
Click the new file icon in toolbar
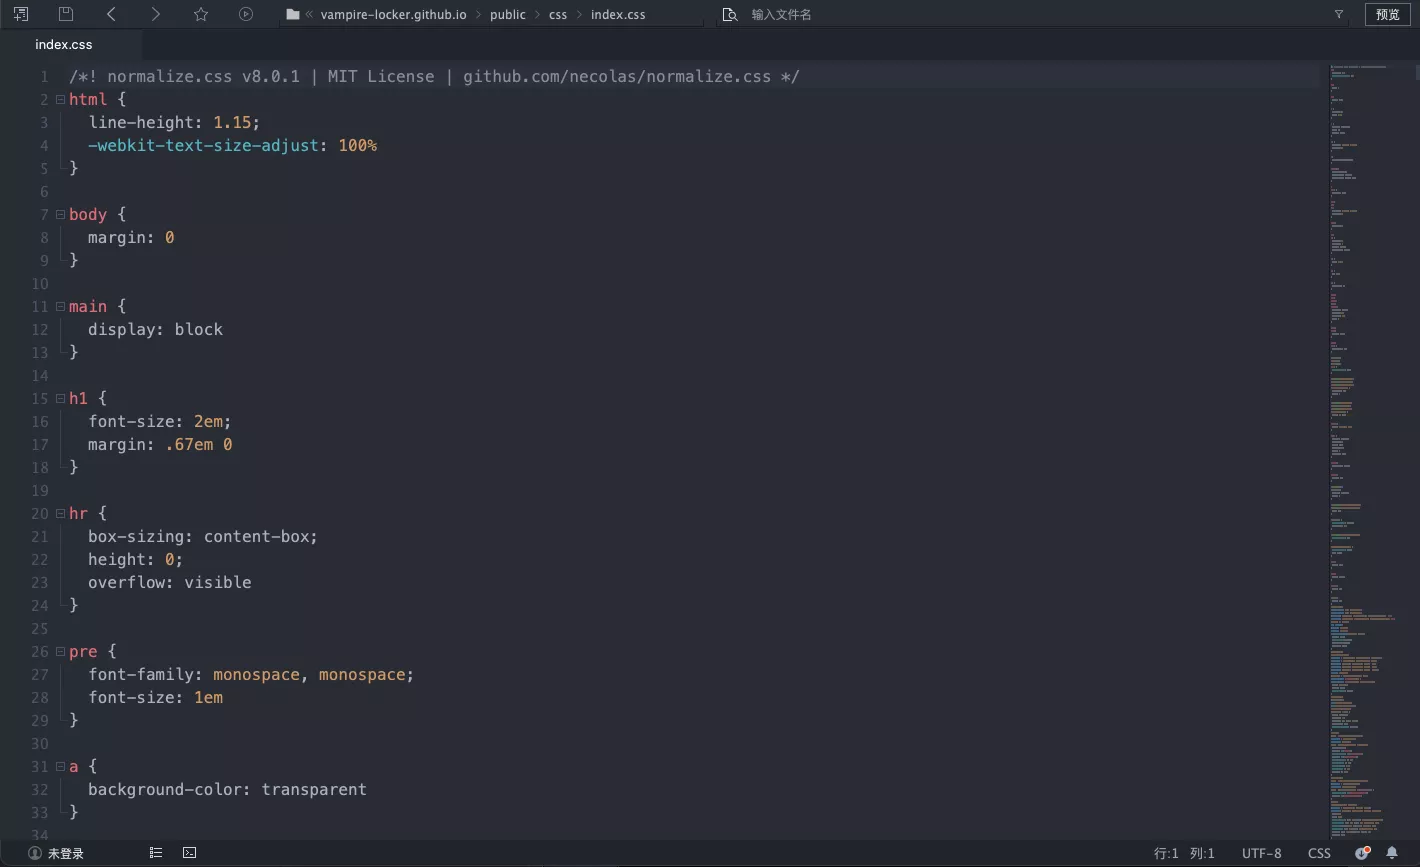(21, 14)
